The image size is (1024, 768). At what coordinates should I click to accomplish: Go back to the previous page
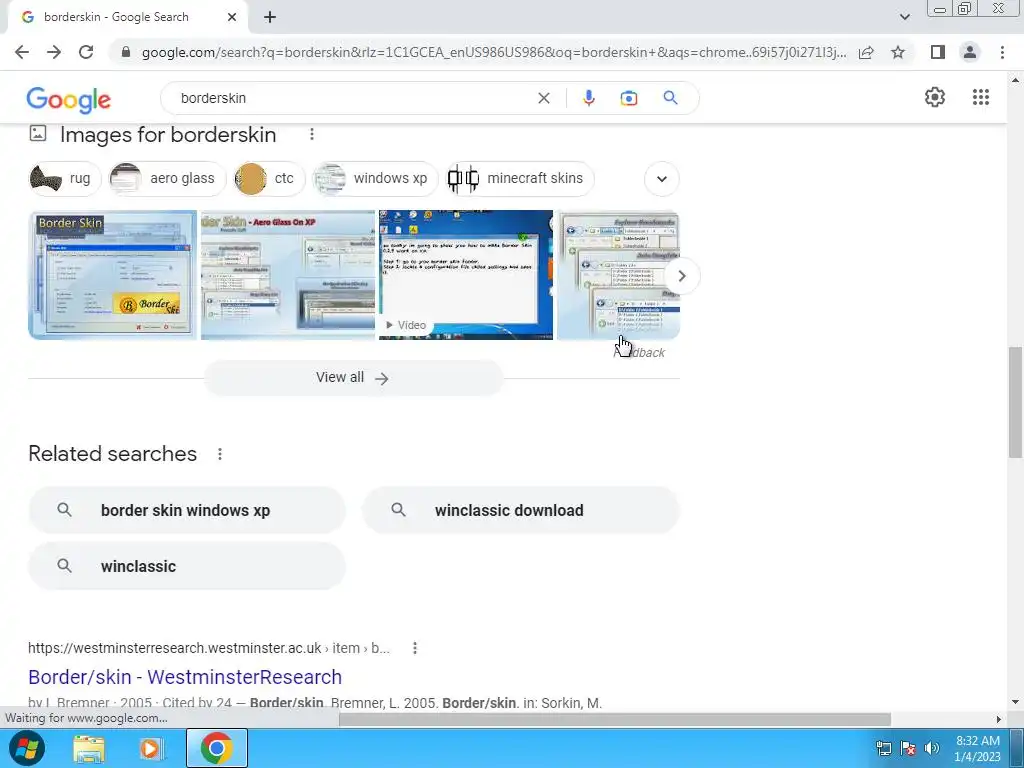[22, 52]
